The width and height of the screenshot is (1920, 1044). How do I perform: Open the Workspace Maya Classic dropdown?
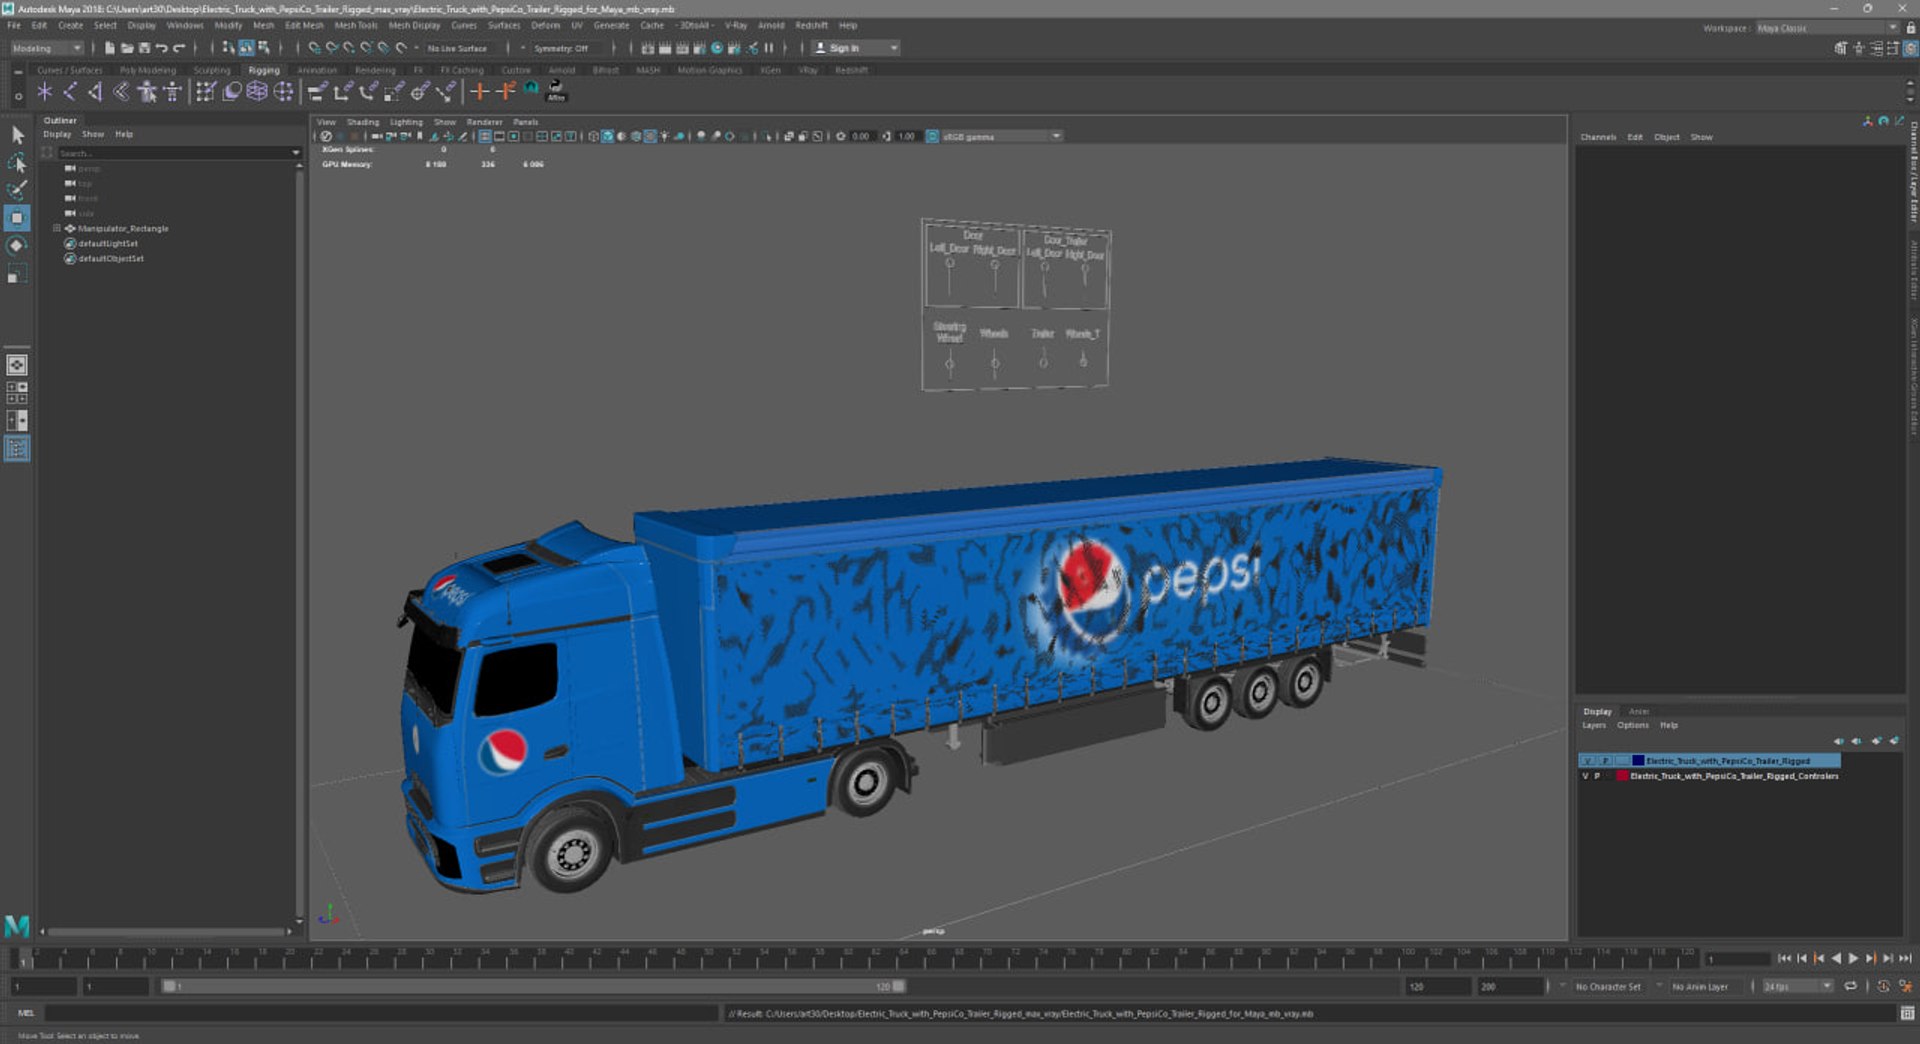click(x=1827, y=28)
